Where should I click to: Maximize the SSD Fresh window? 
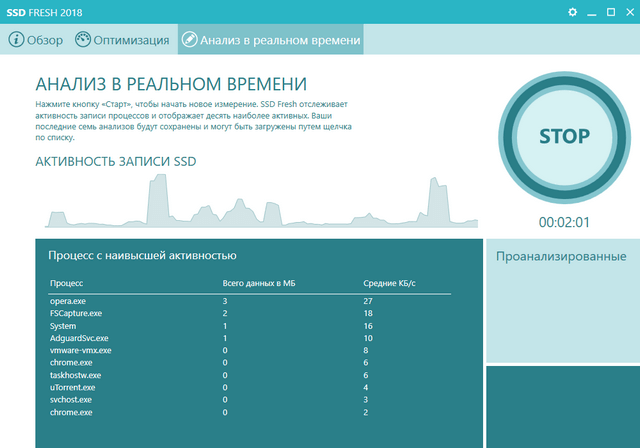pos(611,12)
